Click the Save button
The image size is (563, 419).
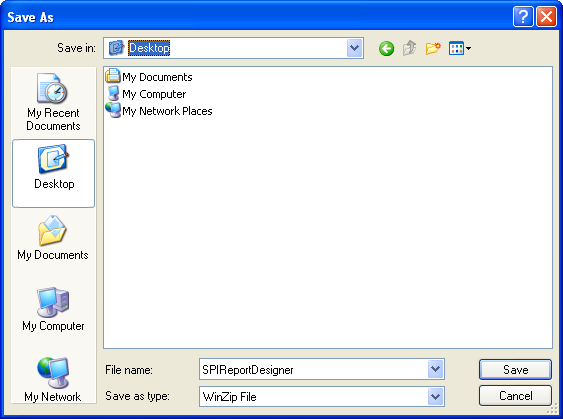pyautogui.click(x=515, y=369)
